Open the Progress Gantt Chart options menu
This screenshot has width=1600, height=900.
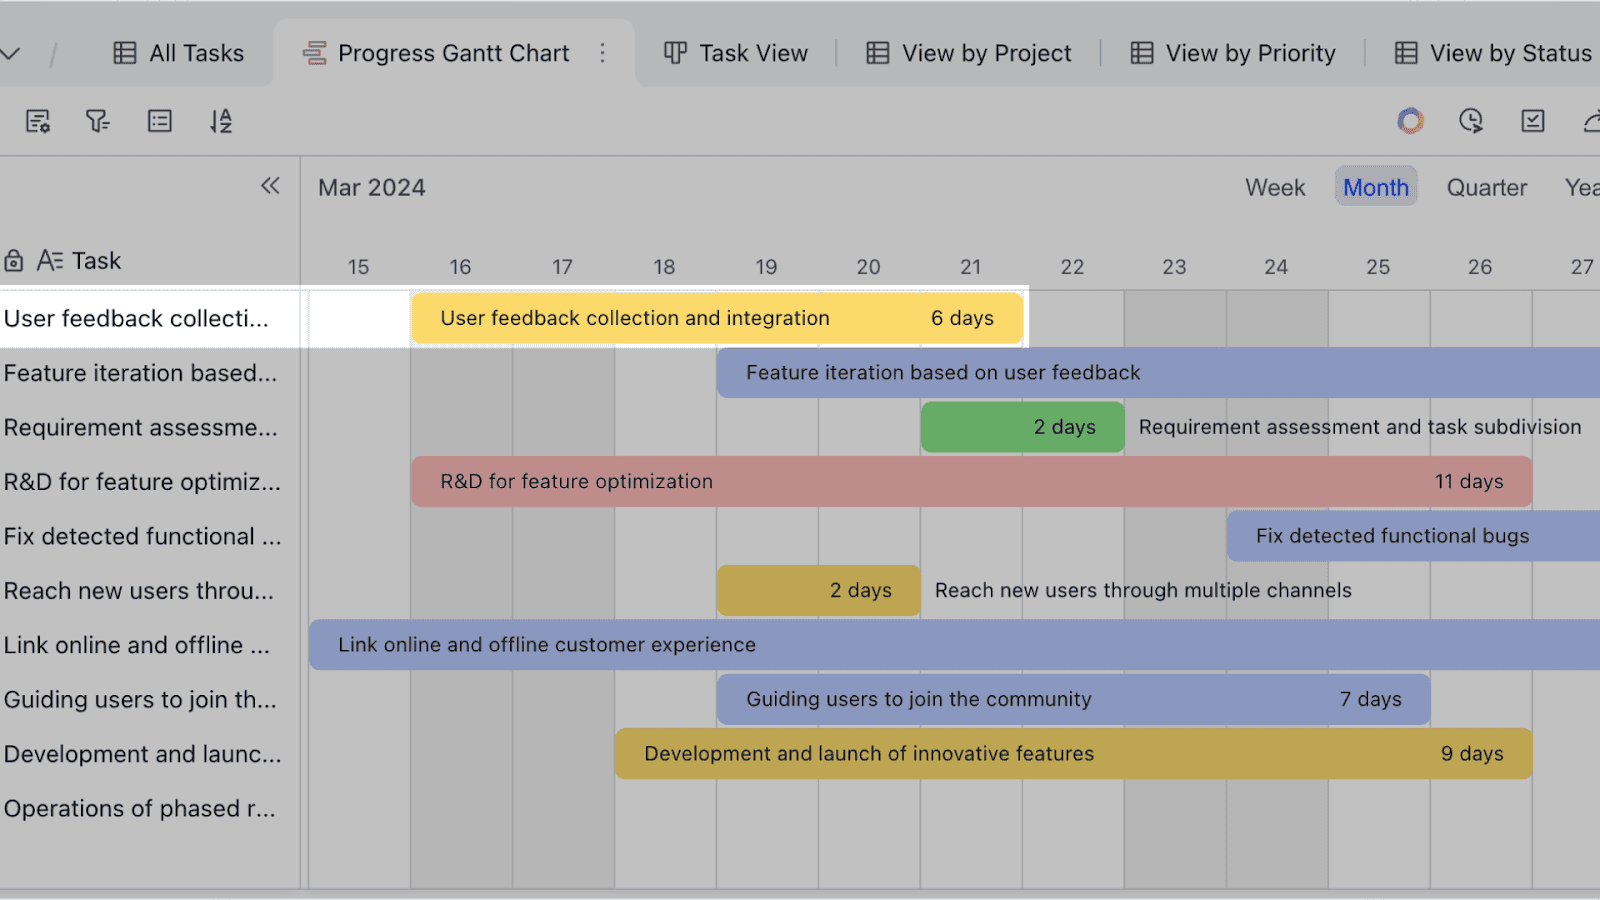pyautogui.click(x=603, y=53)
